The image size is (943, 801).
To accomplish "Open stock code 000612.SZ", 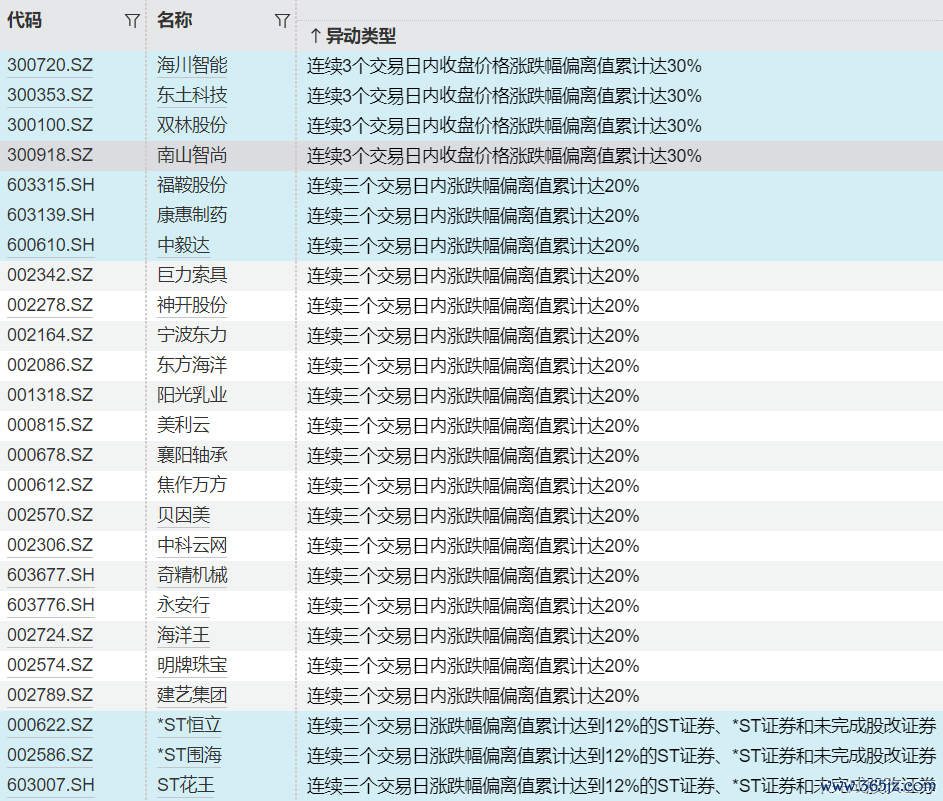I will [50, 485].
